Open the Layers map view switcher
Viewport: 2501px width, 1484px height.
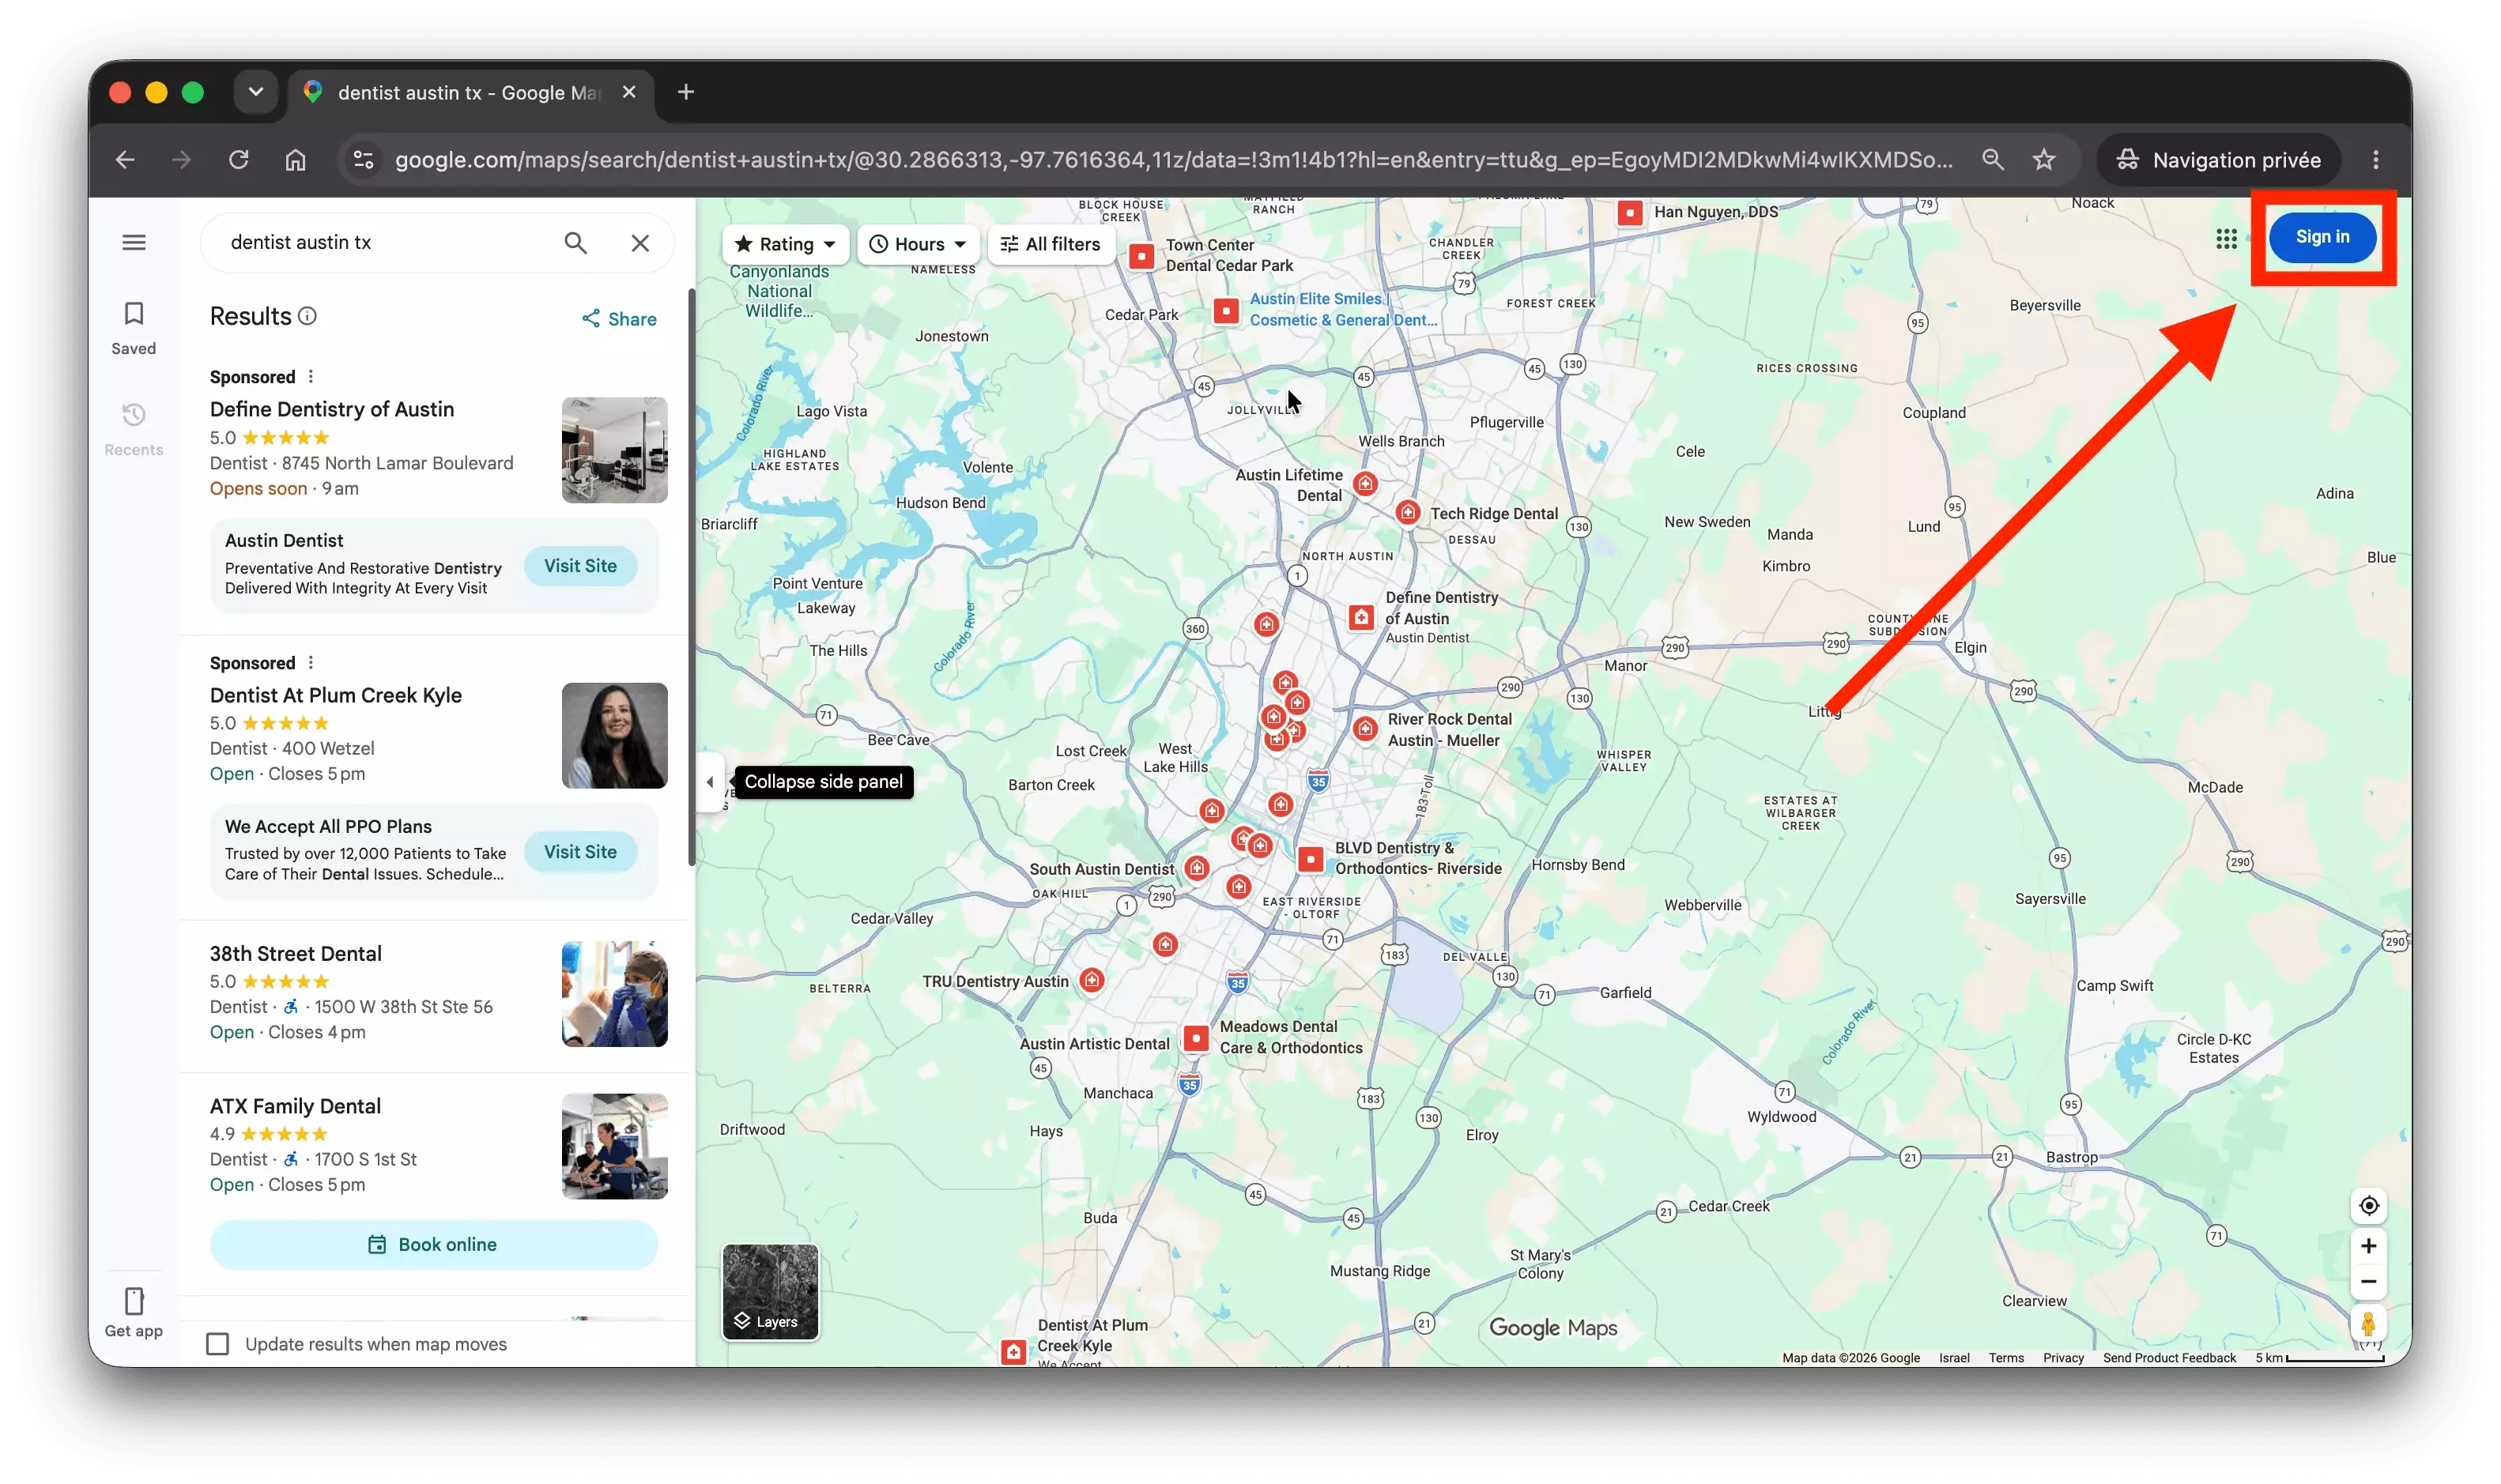point(770,1291)
